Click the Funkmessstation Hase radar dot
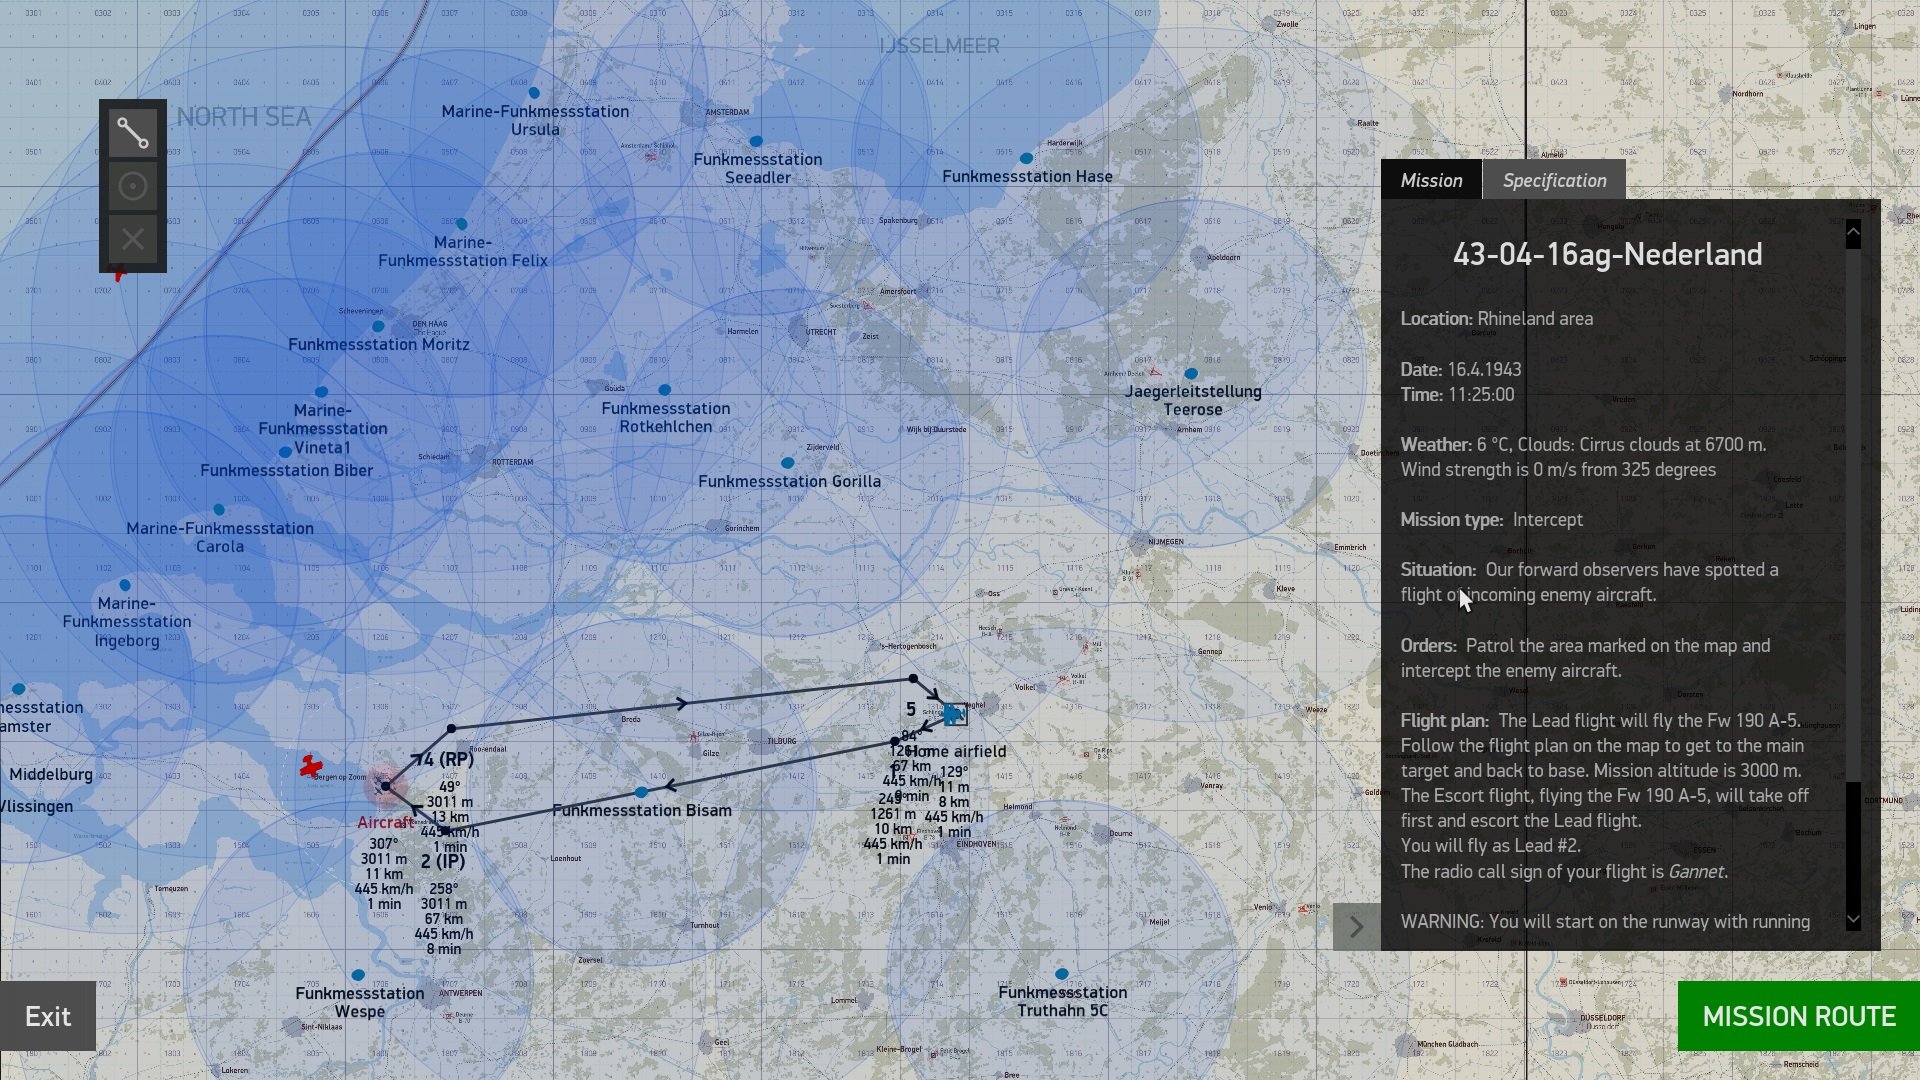The height and width of the screenshot is (1080, 1920). (1026, 158)
